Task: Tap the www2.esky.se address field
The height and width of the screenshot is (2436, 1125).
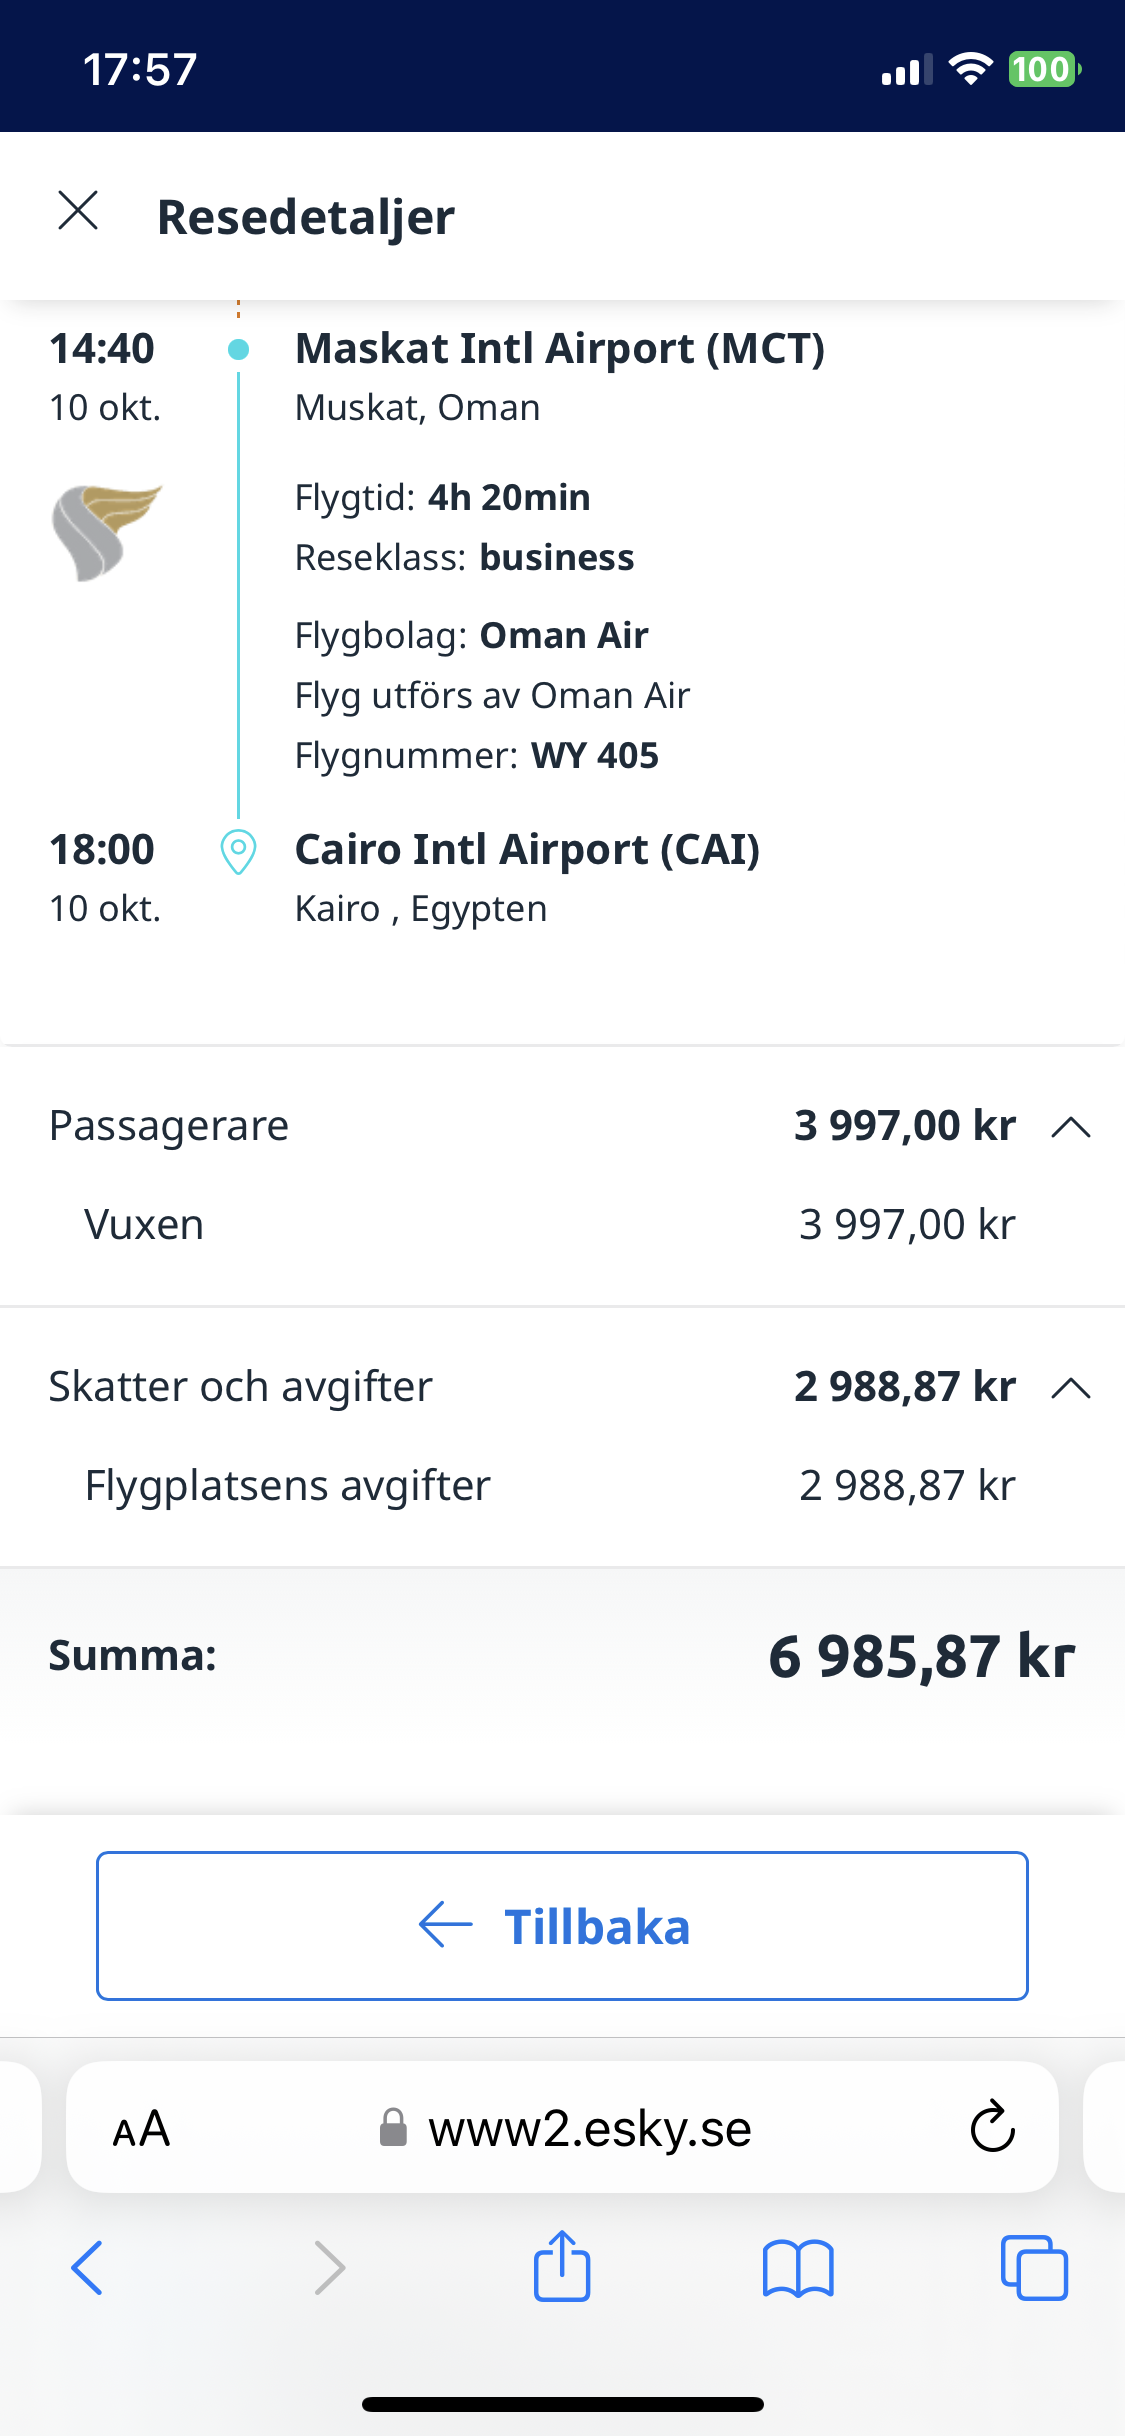Action: pyautogui.click(x=589, y=2129)
